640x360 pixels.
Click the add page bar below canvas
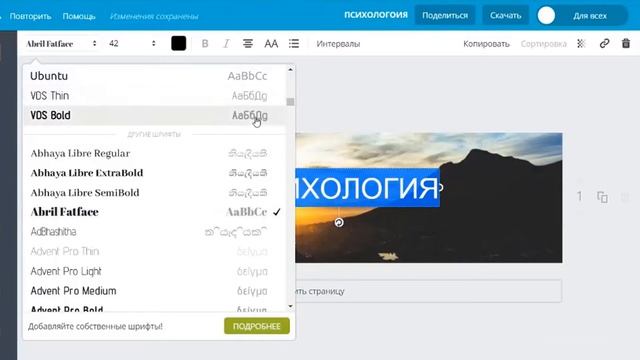[429, 291]
